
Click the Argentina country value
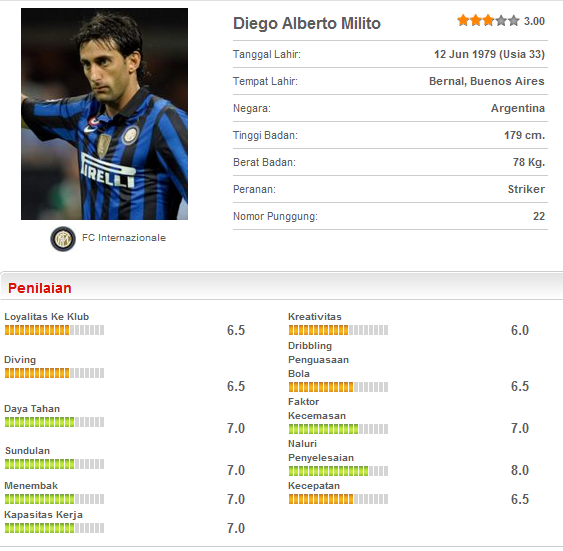pos(518,108)
